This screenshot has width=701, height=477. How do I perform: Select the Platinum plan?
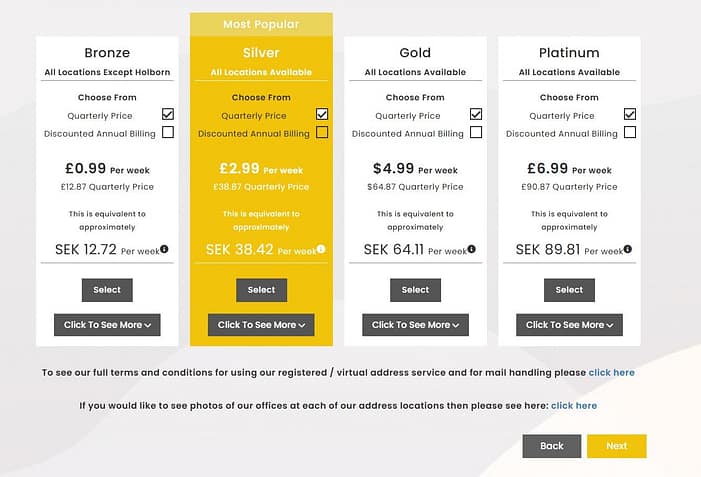point(569,290)
